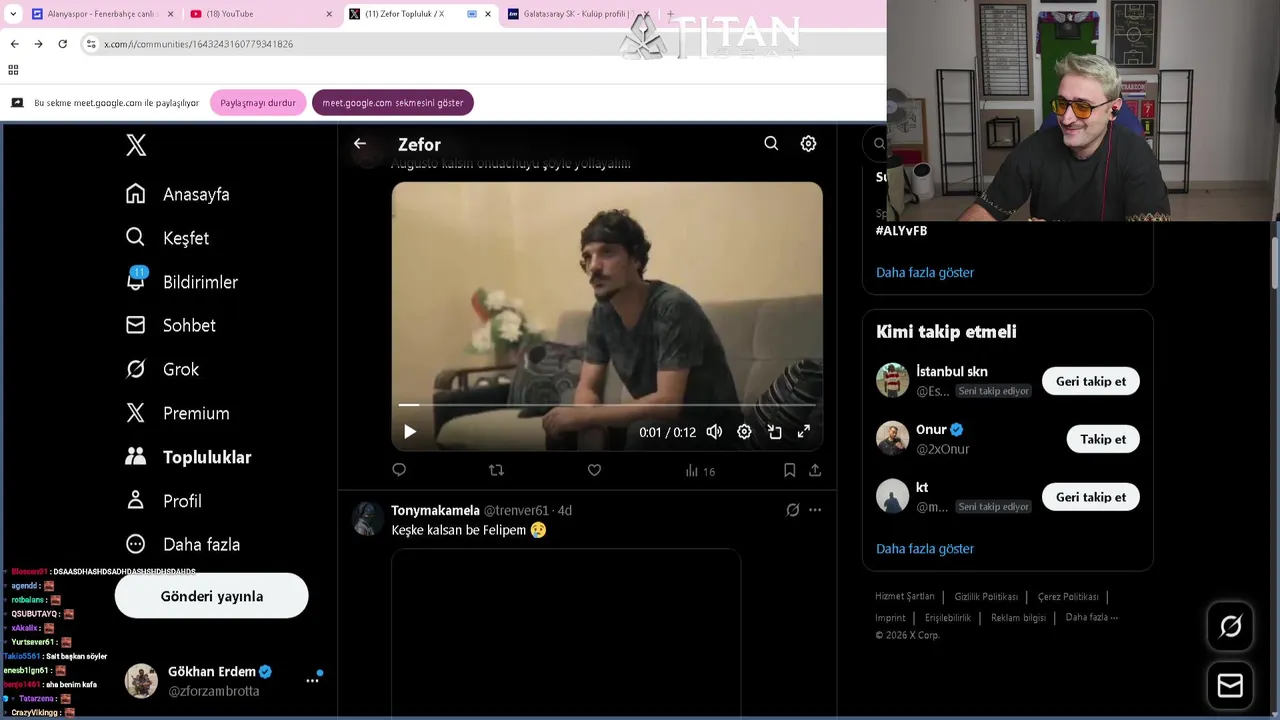This screenshot has width=1280, height=720.
Task: Click Imprint footer link
Action: (890, 618)
